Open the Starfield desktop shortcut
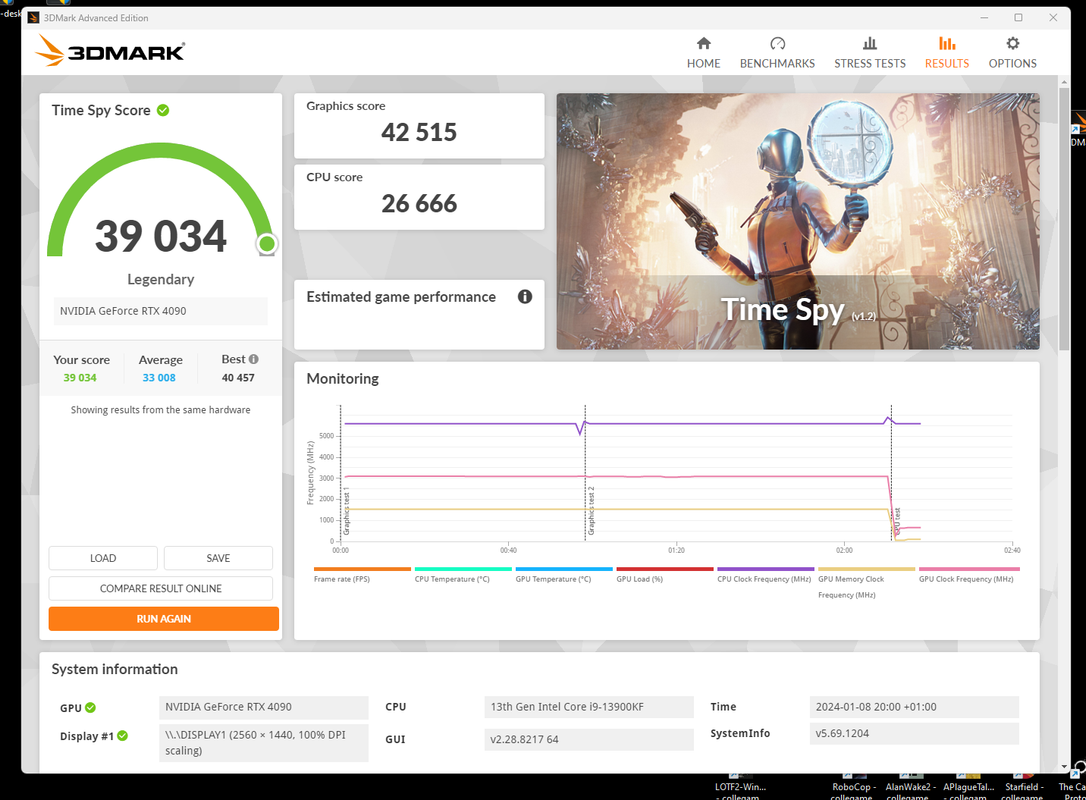Image resolution: width=1086 pixels, height=800 pixels. point(1023,787)
